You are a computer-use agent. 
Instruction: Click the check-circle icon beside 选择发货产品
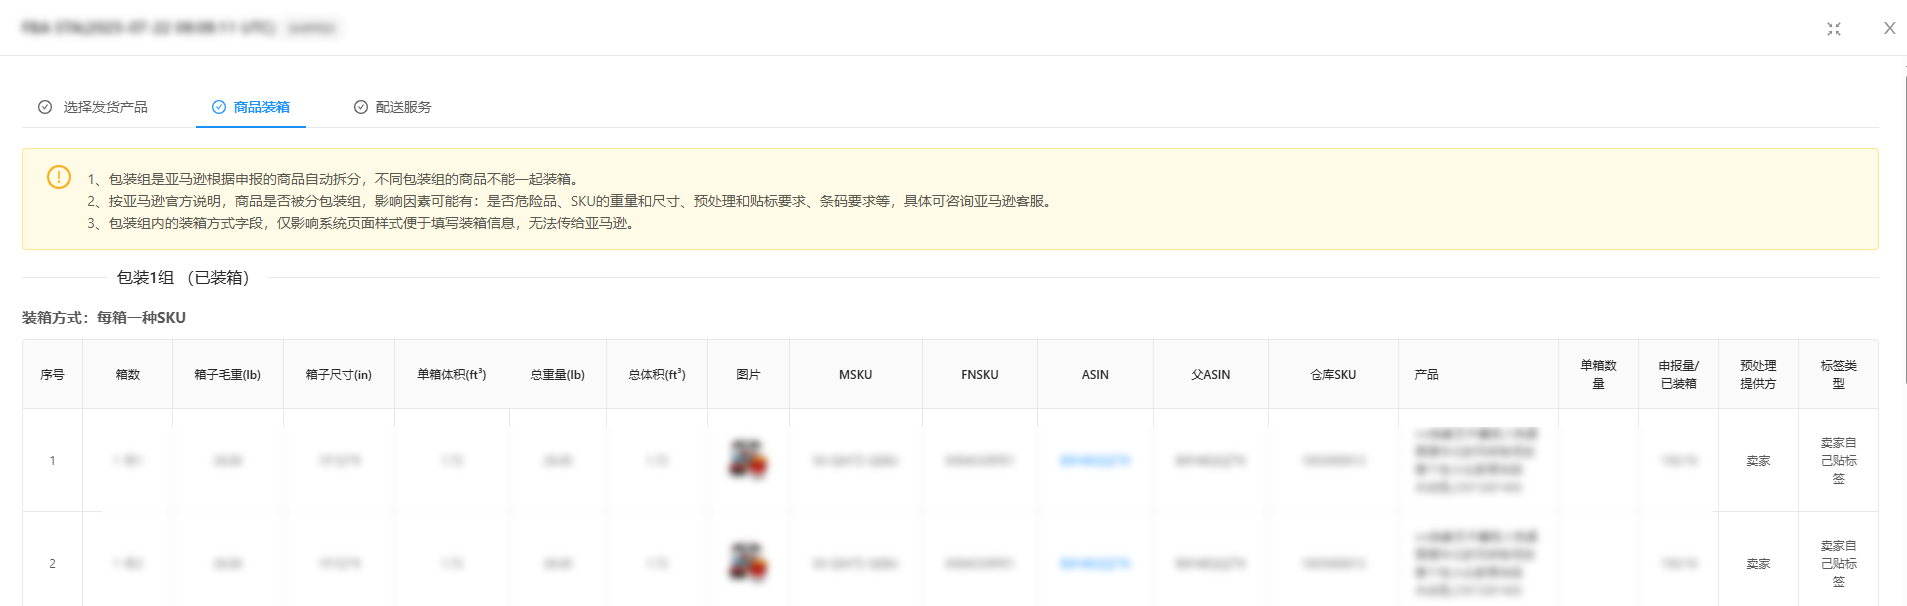[x=45, y=107]
